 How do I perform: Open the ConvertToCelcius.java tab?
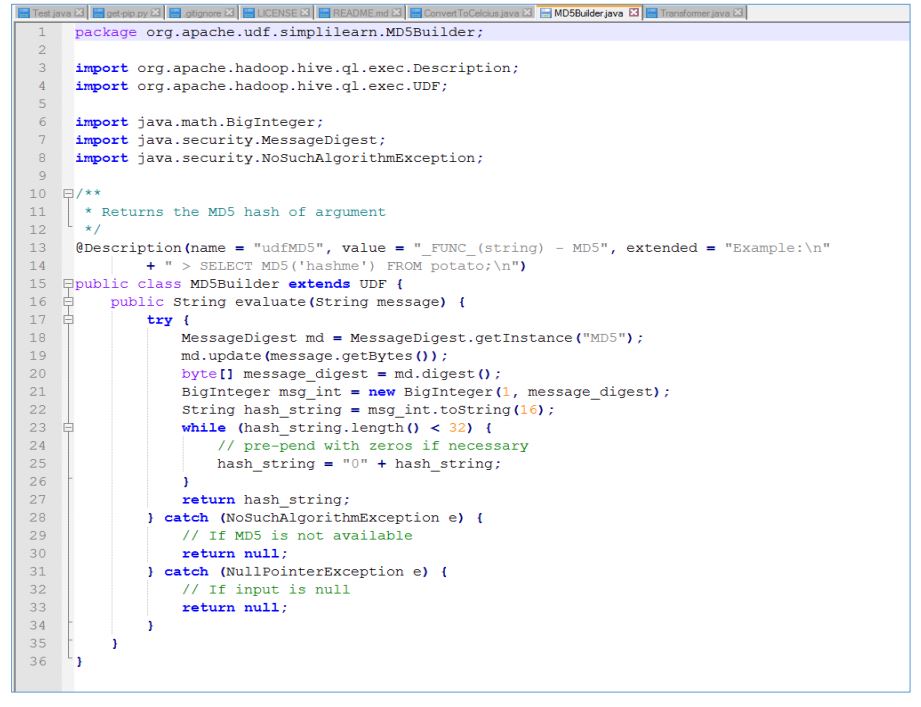coord(471,12)
